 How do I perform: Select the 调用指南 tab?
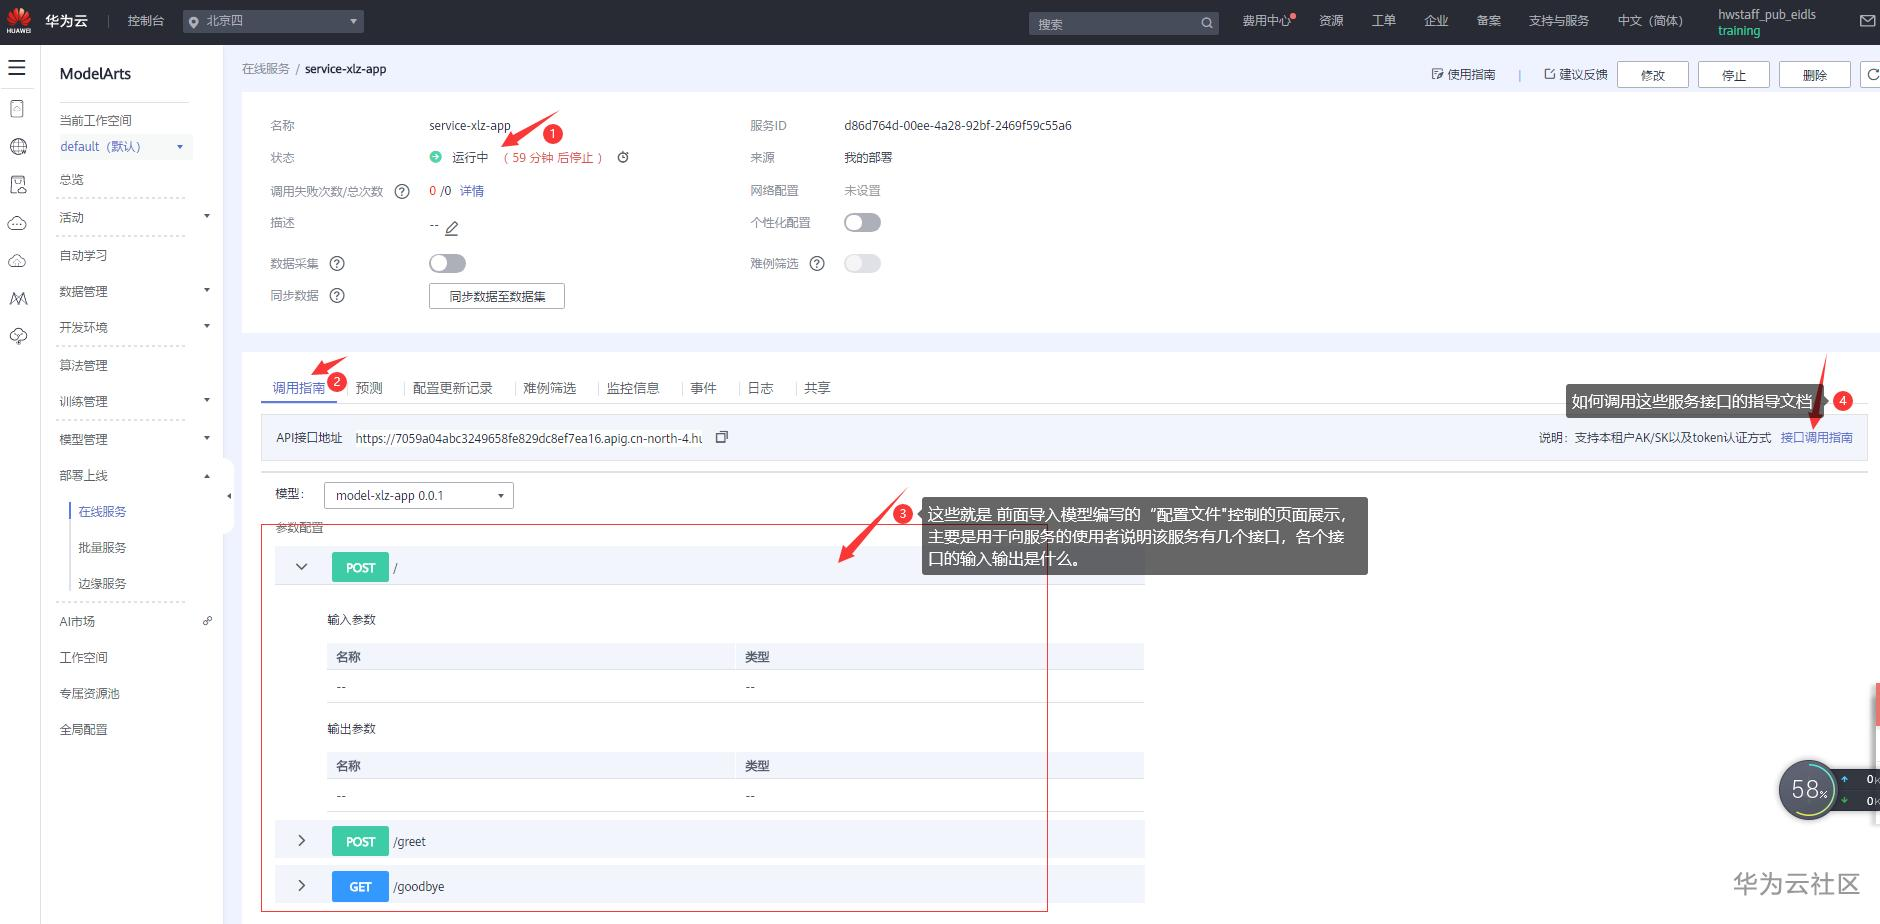coord(299,388)
